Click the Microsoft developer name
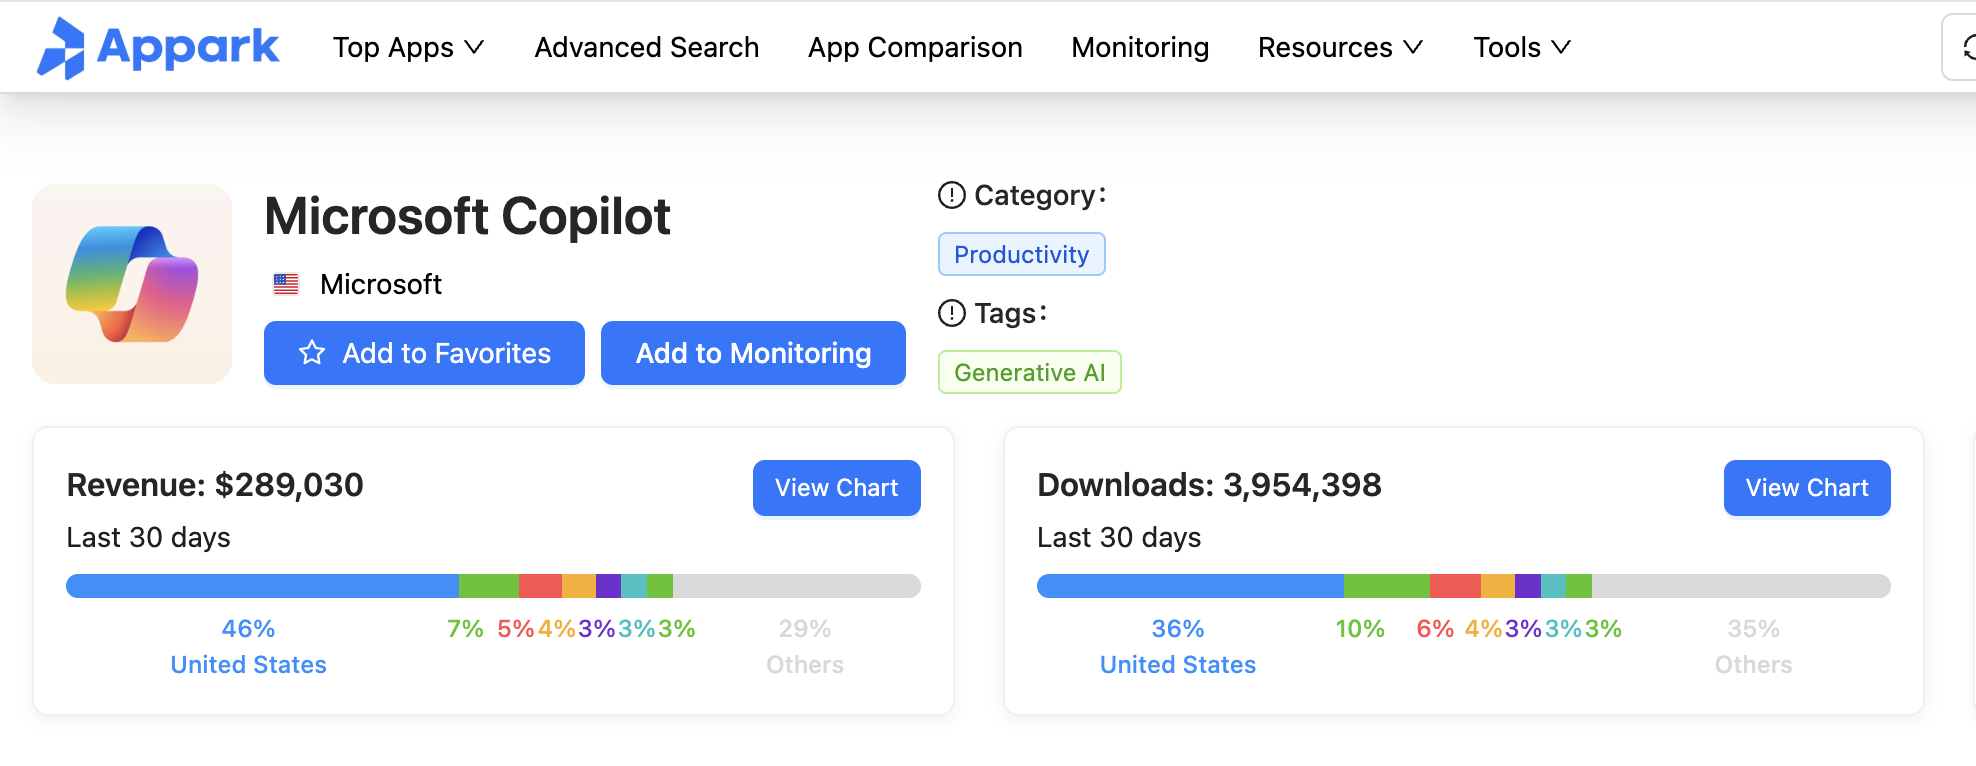 click(x=381, y=284)
